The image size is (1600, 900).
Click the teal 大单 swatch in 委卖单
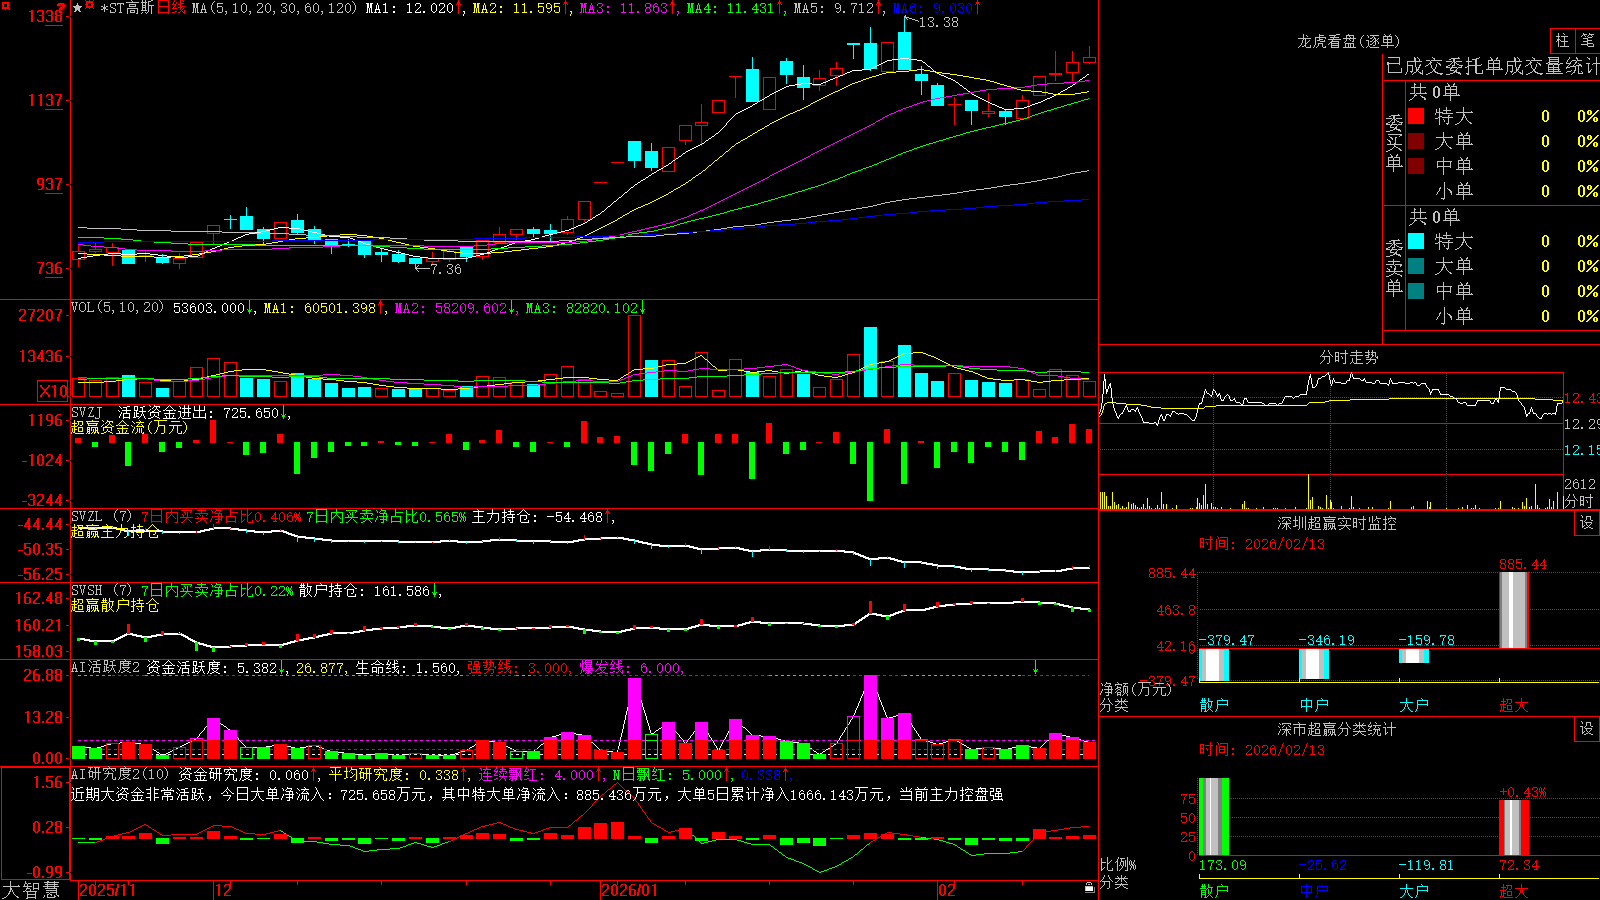click(x=1416, y=266)
